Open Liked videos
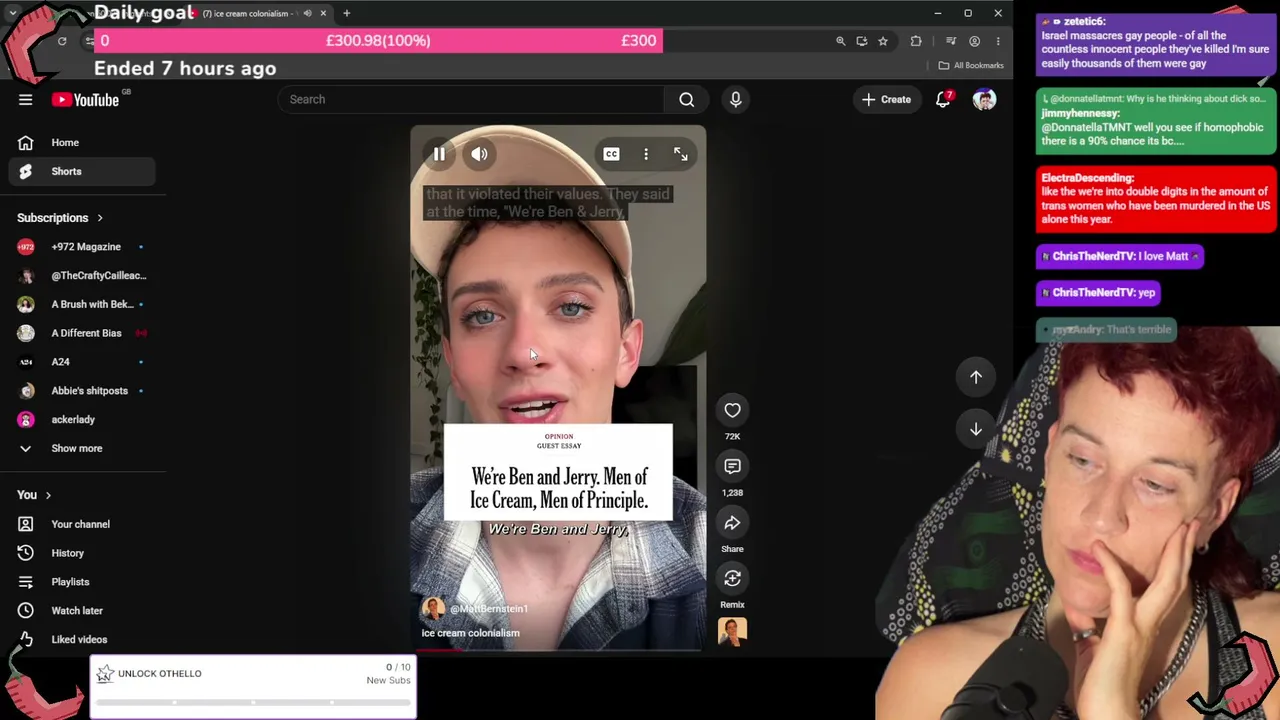 (80, 639)
